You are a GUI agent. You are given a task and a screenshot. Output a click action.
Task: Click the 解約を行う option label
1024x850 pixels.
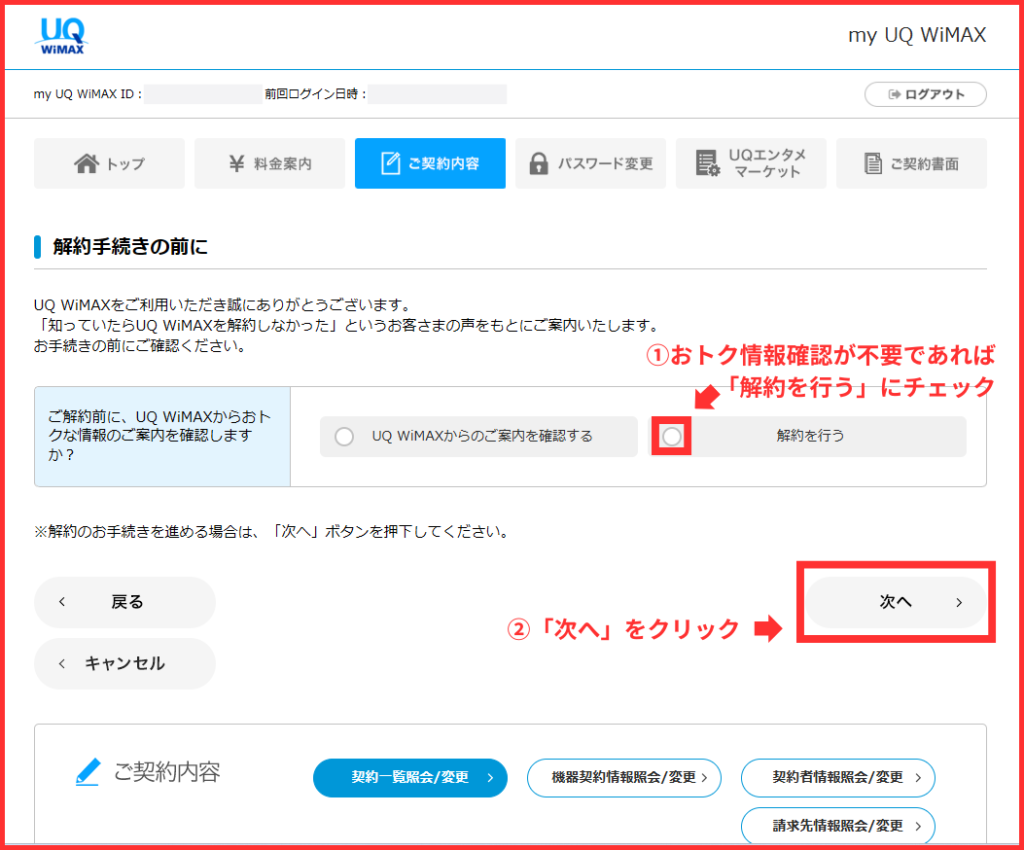(810, 436)
